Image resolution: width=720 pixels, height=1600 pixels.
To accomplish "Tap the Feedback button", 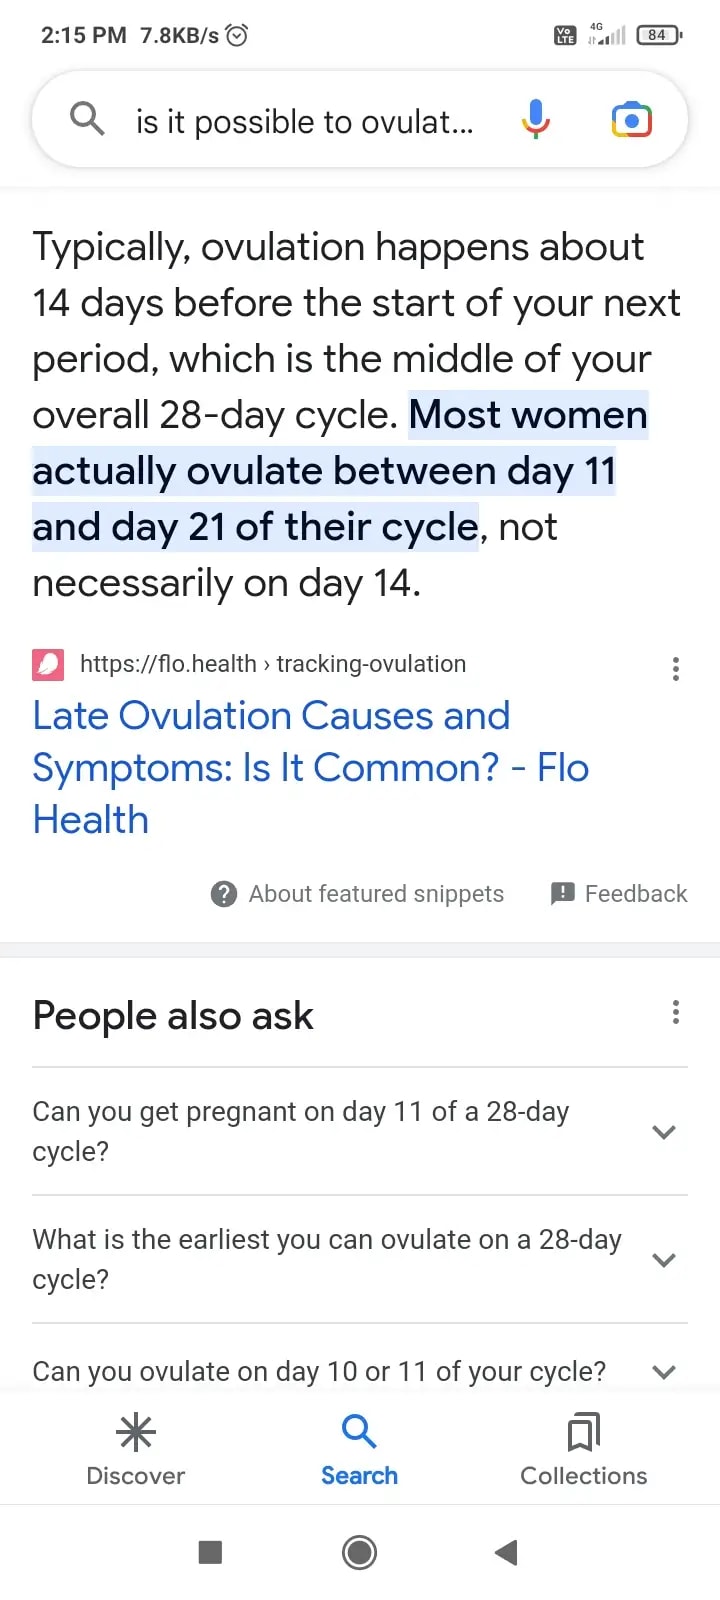I will (x=620, y=894).
